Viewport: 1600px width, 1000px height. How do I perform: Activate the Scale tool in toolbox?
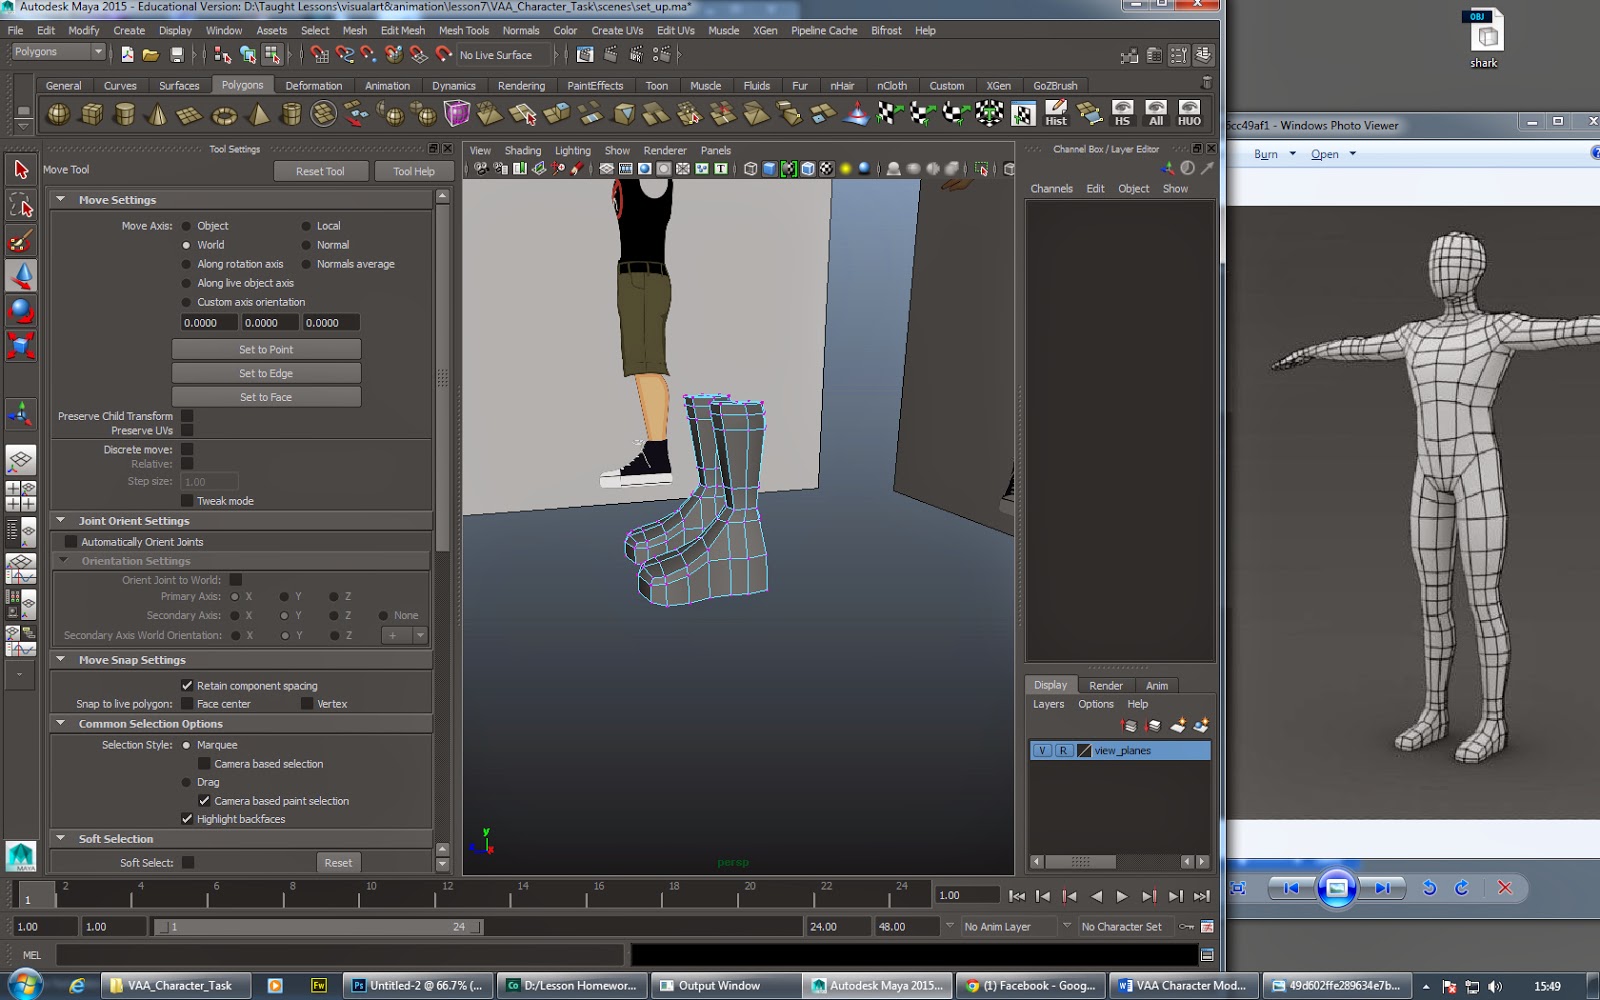[21, 346]
